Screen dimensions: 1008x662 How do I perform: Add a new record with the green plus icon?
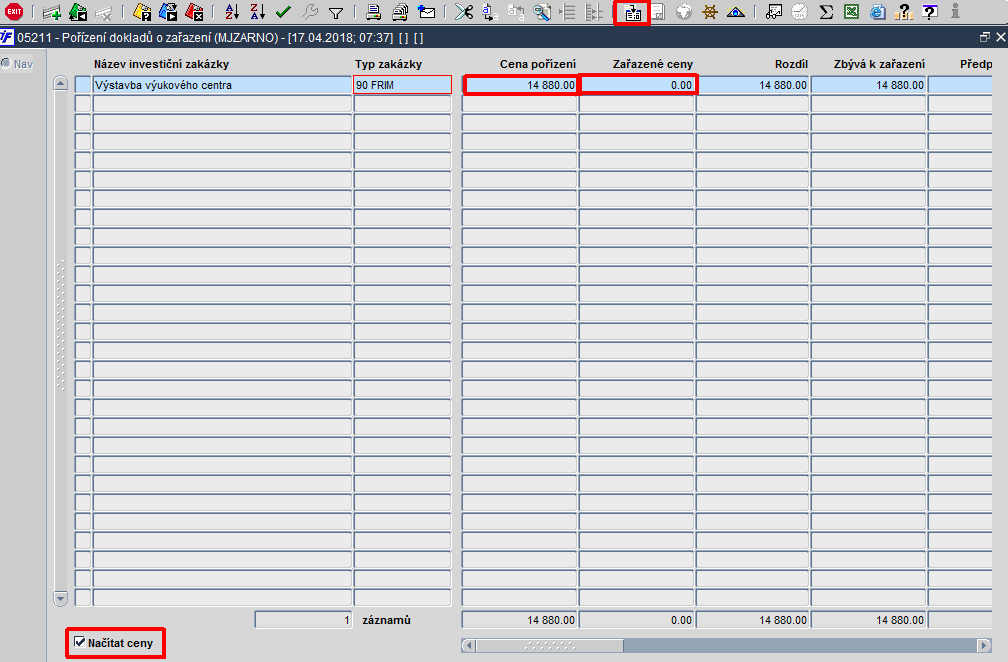[51, 12]
